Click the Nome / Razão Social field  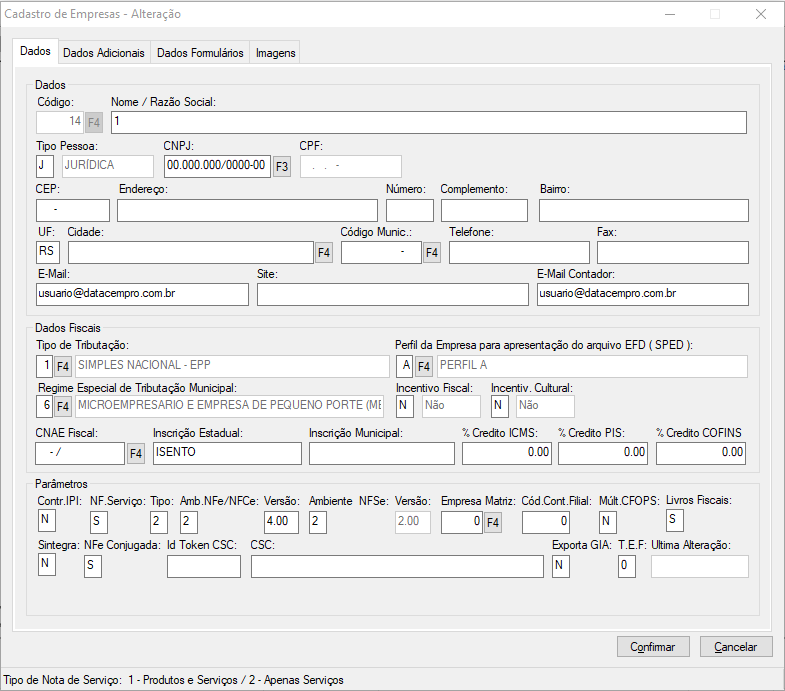(x=429, y=123)
